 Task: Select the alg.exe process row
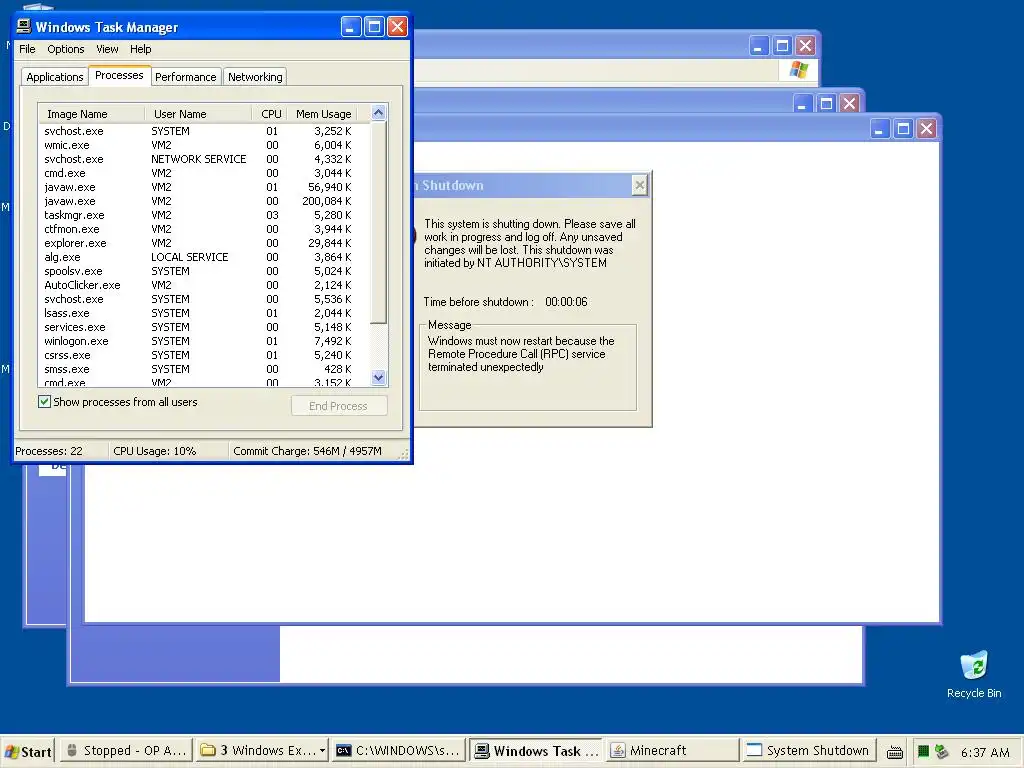(204, 257)
